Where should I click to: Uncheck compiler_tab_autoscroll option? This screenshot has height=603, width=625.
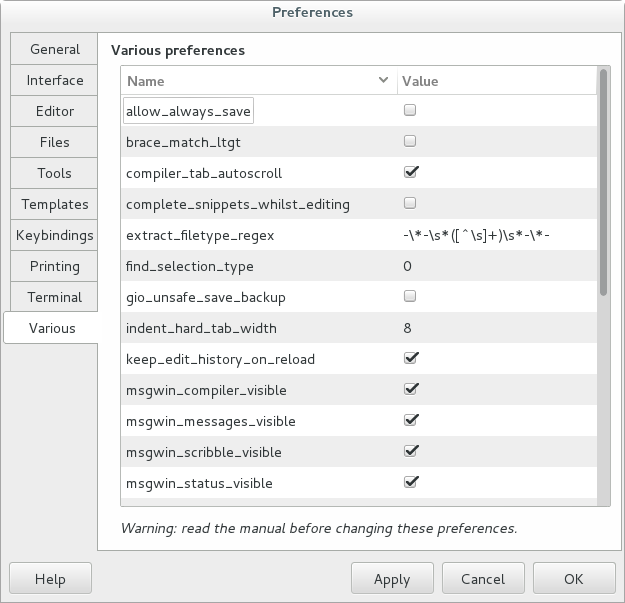click(410, 173)
